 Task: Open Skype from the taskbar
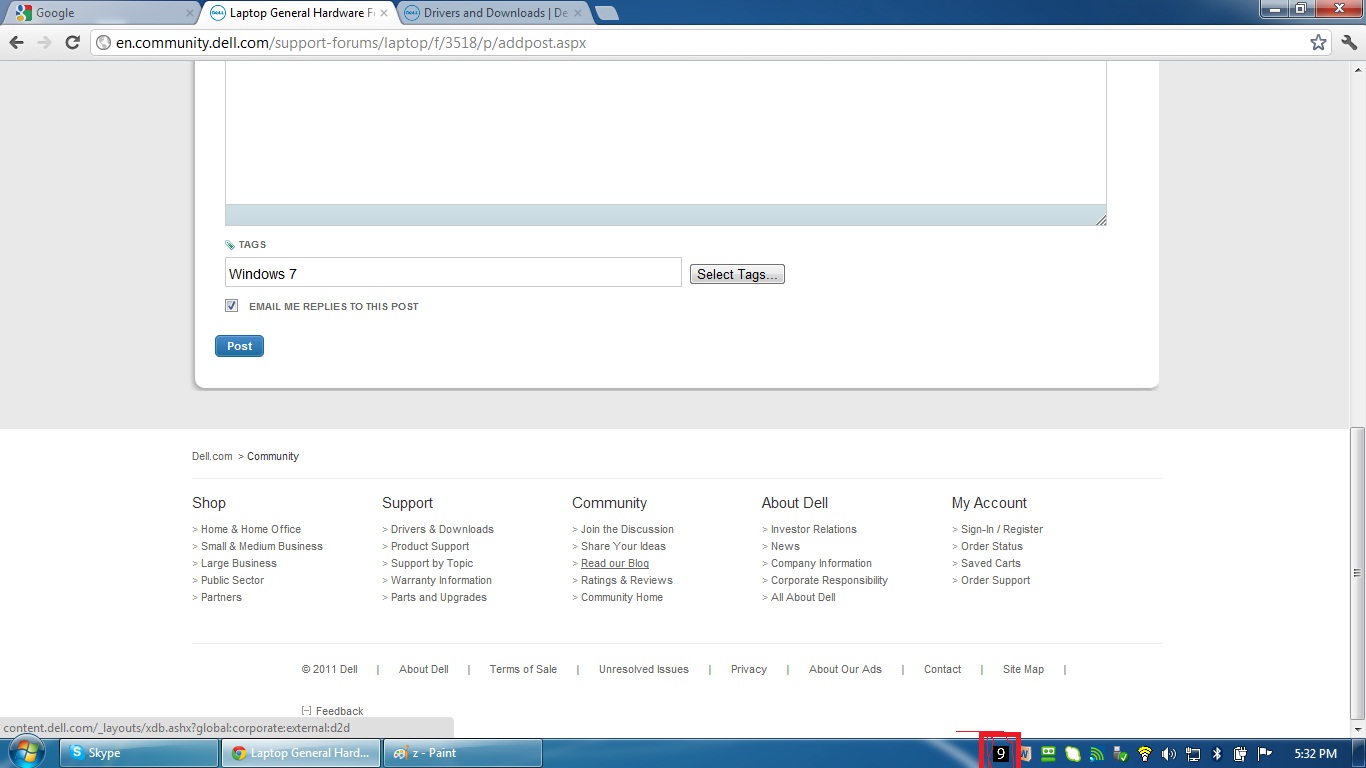click(x=140, y=753)
